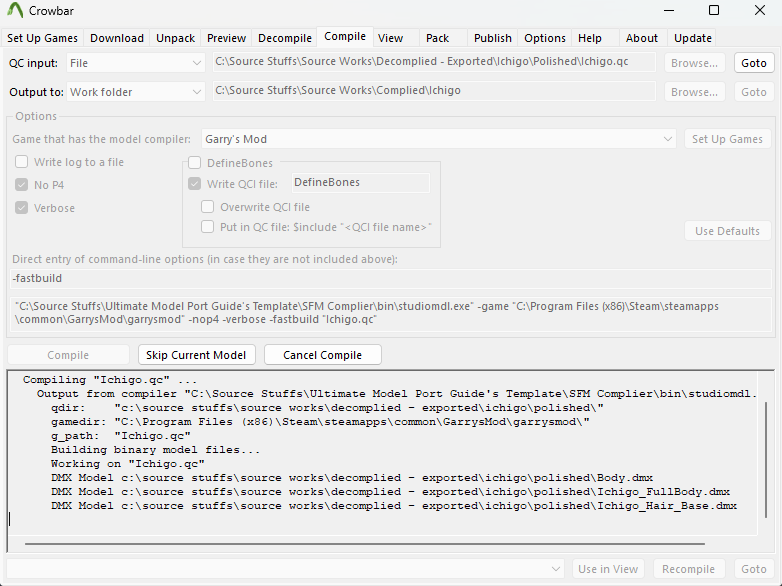Click the QC input file path field
Screen dimensions: 782x586
pos(434,62)
